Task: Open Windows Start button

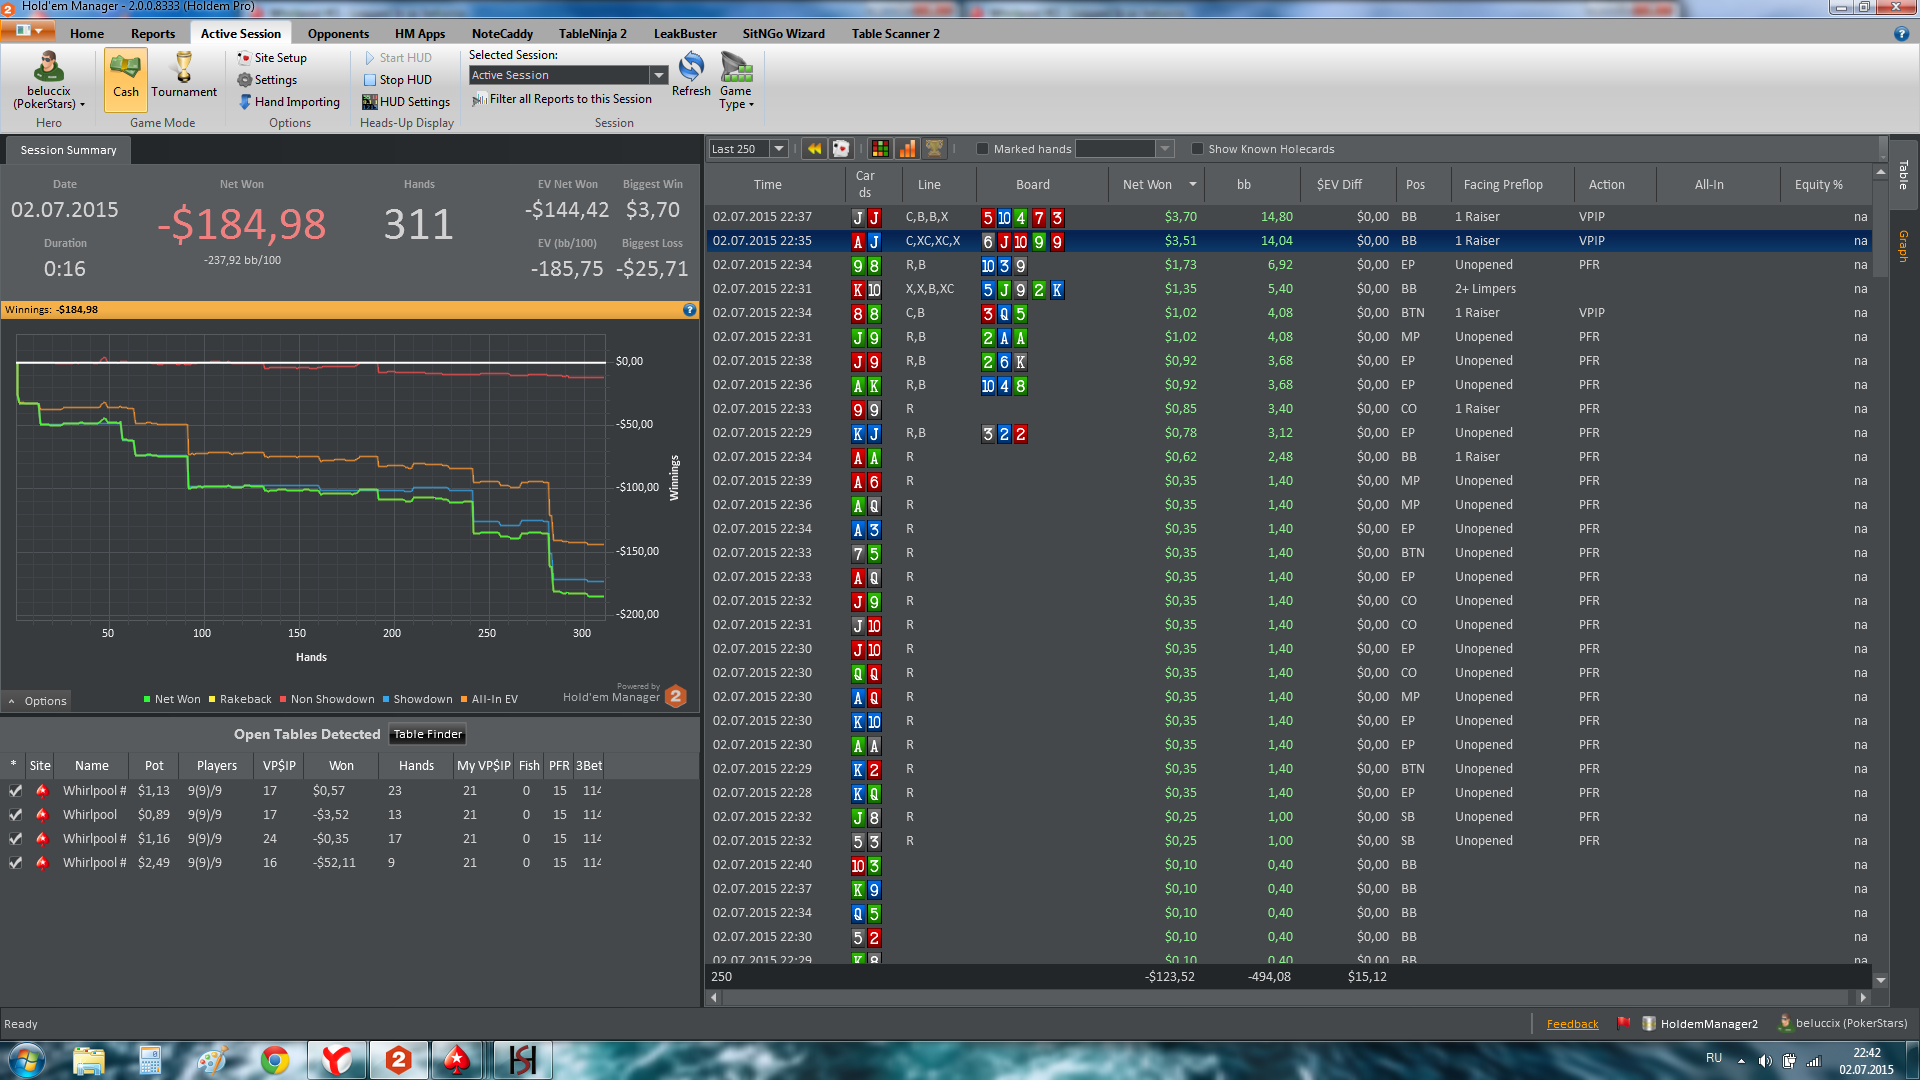Action: coord(27,1060)
